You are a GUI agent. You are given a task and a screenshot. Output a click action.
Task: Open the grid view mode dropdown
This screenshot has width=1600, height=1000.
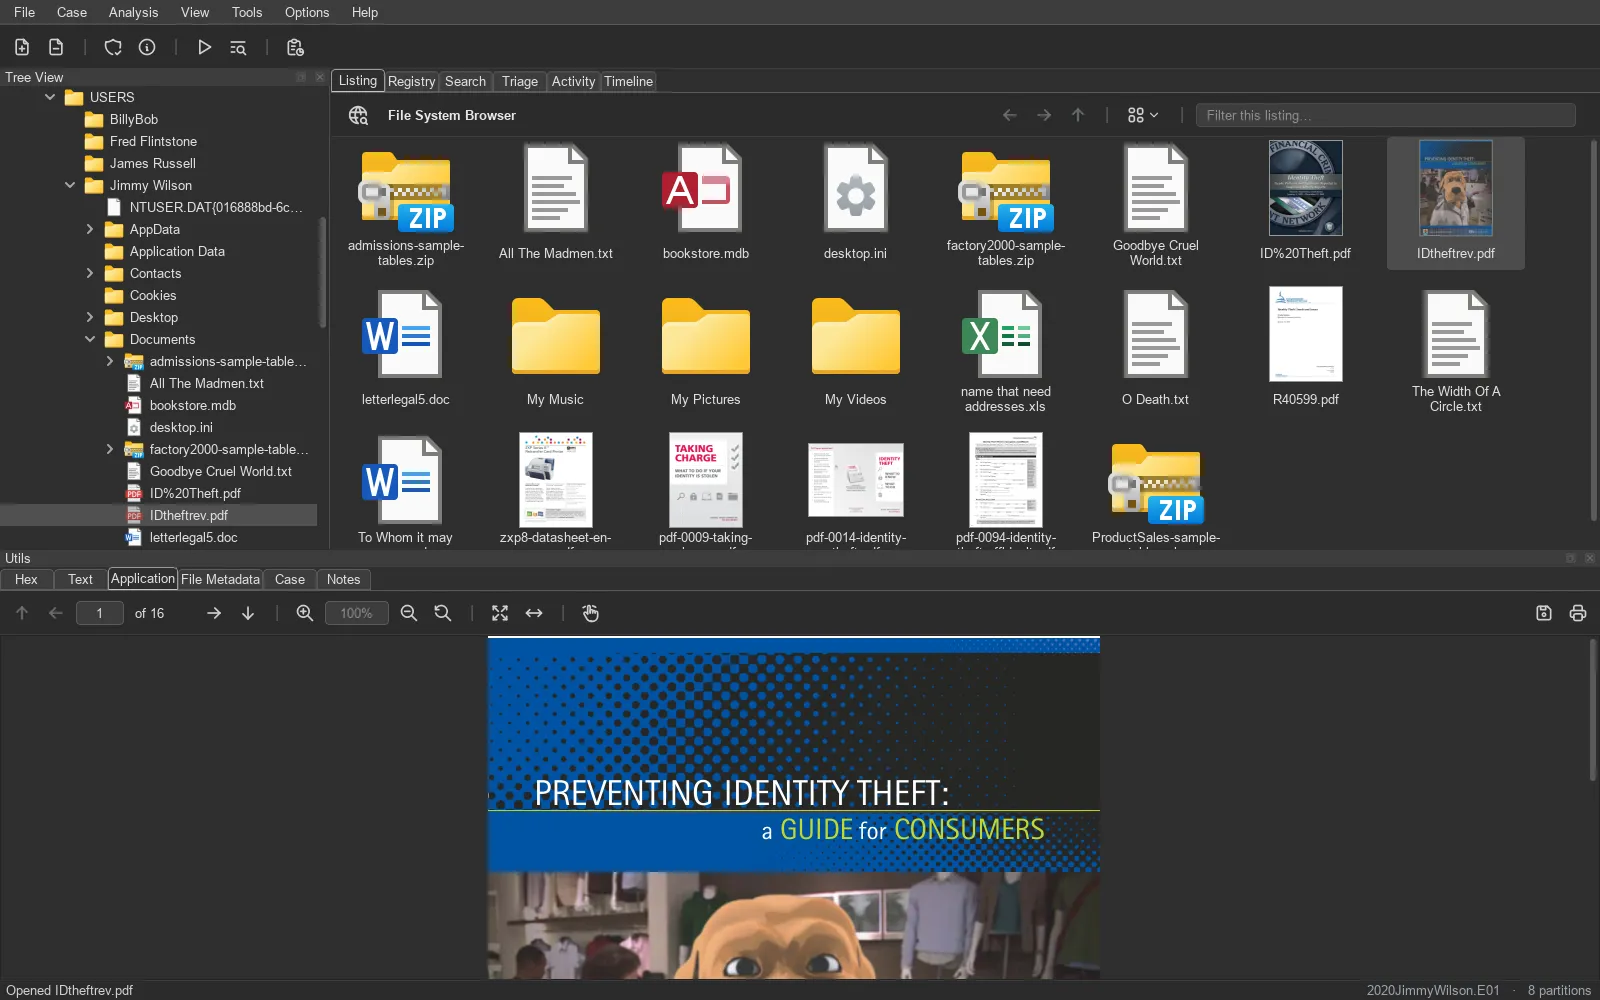pos(1143,115)
